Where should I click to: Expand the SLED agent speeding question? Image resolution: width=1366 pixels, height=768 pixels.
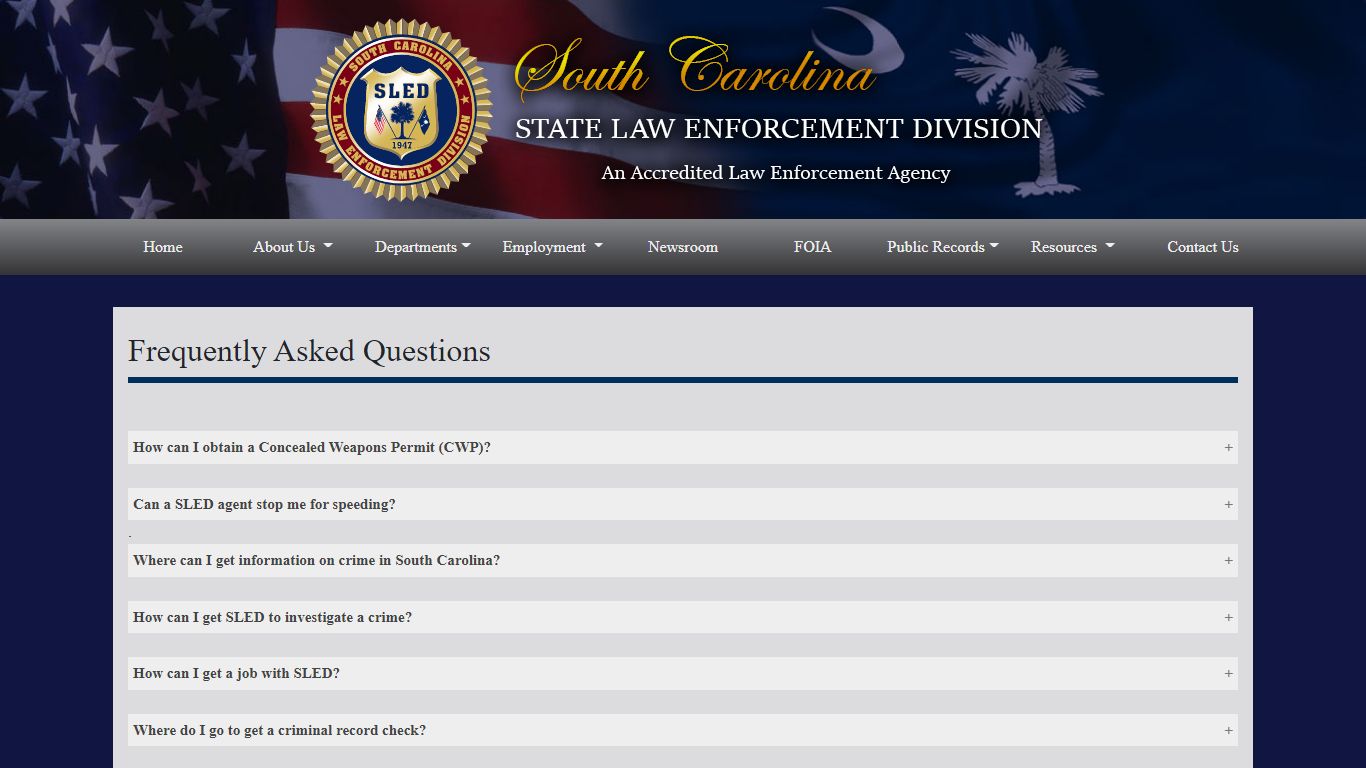tap(683, 504)
